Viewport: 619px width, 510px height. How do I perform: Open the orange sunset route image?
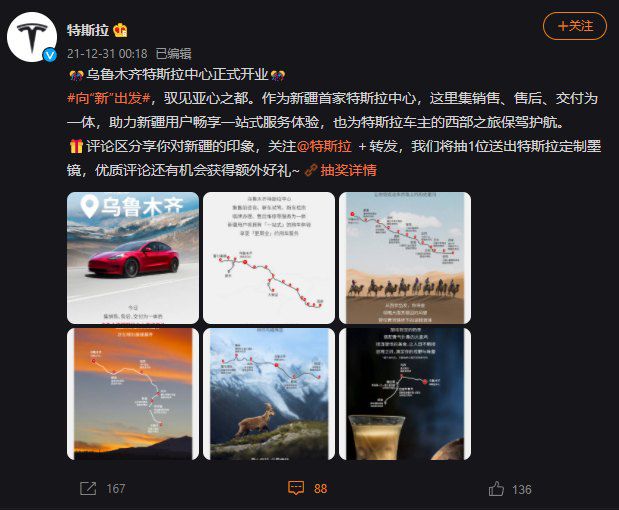133,394
